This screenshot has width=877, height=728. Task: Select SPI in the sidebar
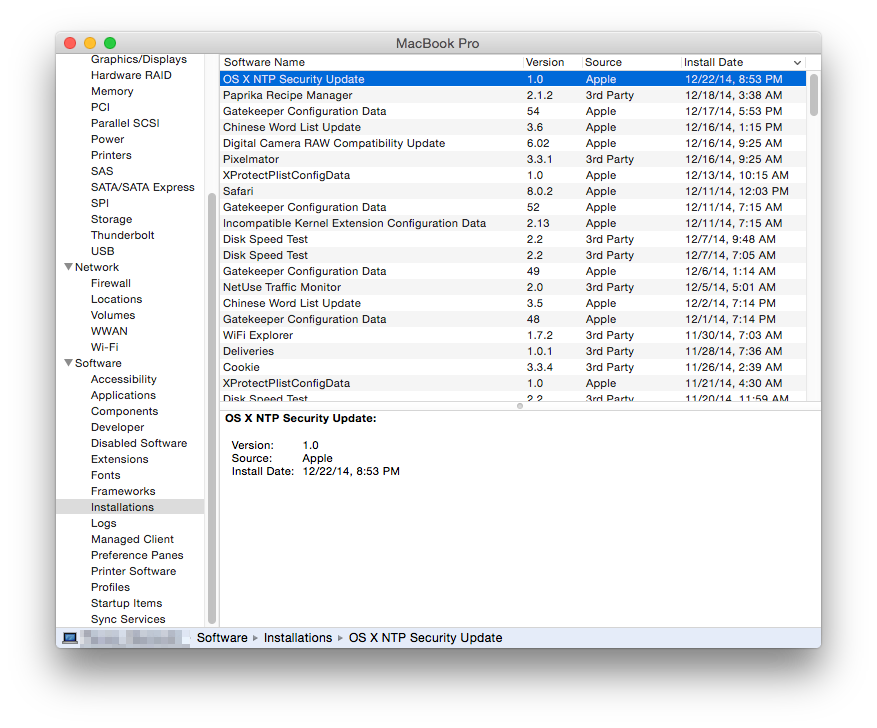[x=100, y=204]
